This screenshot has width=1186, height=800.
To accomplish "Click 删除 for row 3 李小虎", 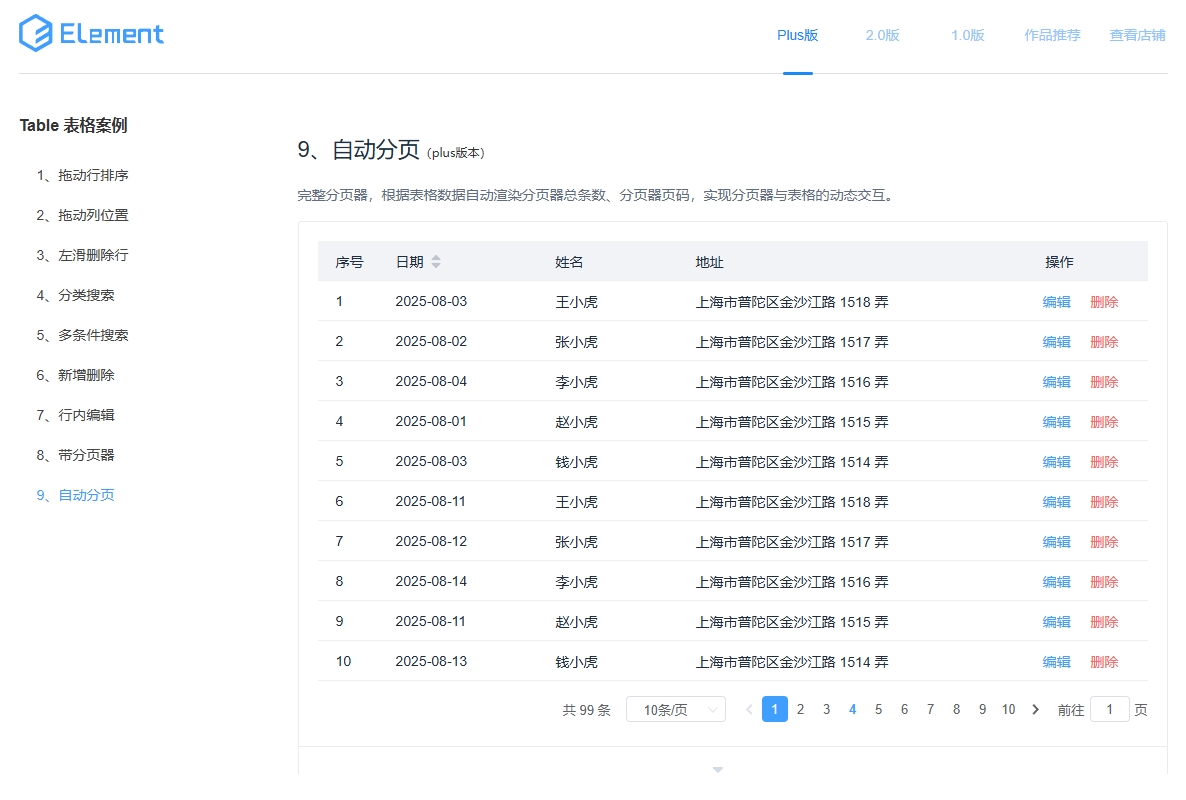I will pos(1104,382).
